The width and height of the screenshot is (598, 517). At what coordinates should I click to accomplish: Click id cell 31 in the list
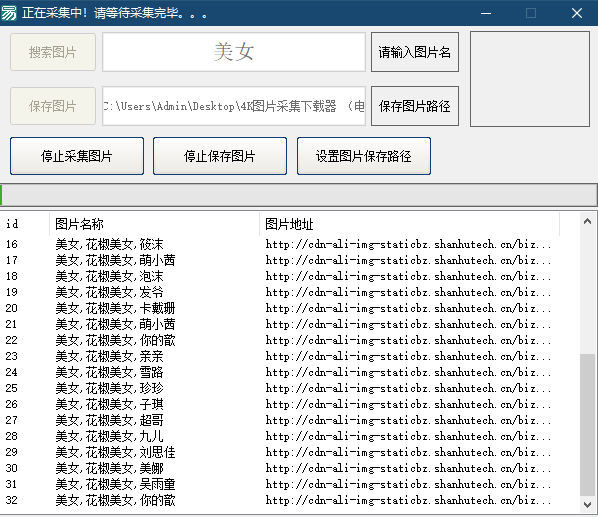pos(11,484)
